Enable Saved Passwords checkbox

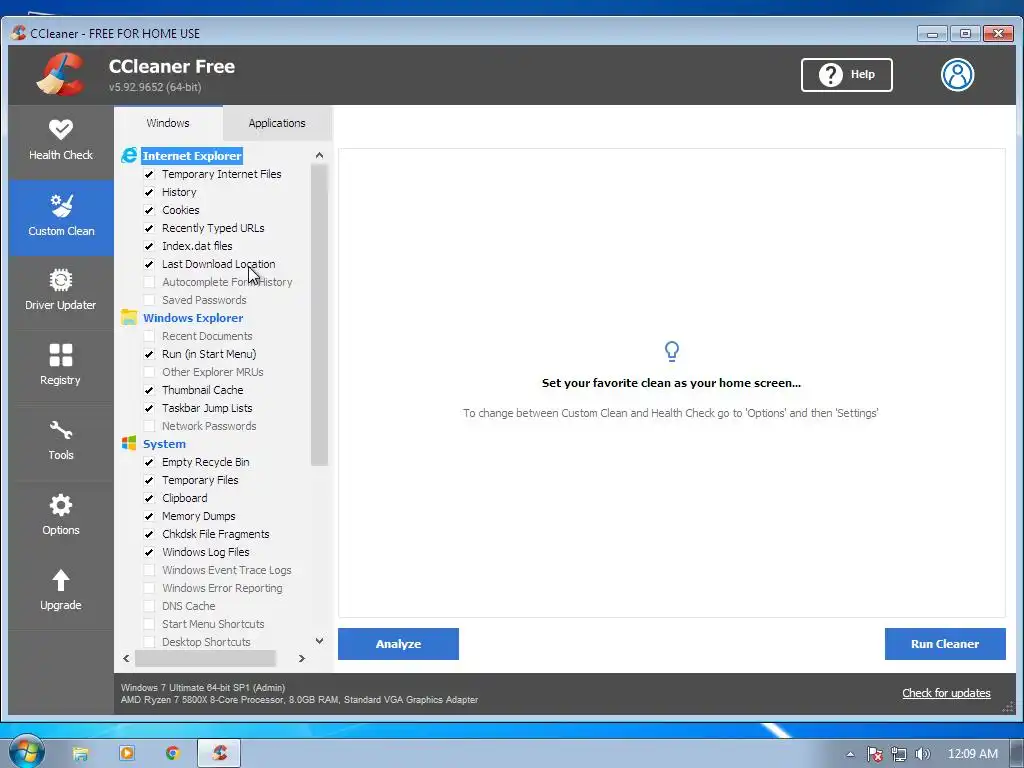149,300
